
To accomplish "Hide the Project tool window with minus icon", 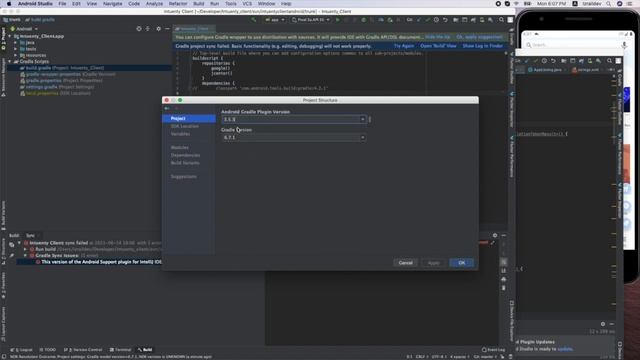I will (x=167, y=29).
